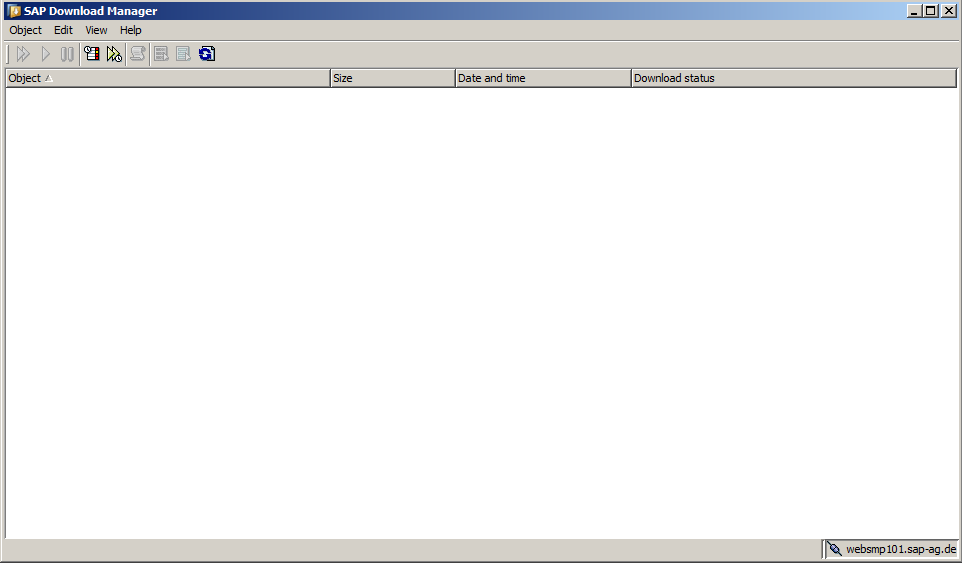Click the first grayed list-arrow toolbar icon
The image size is (962, 563).
161,54
